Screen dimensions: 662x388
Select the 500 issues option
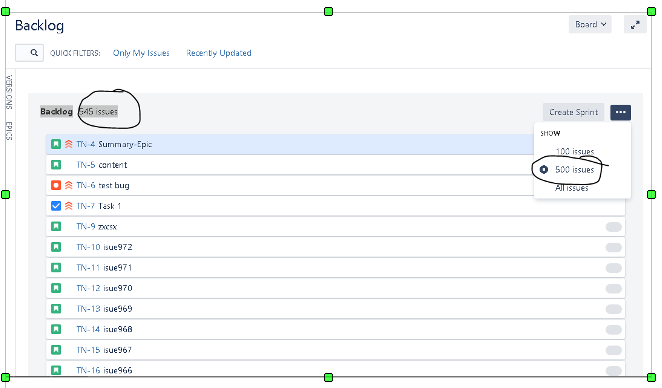(575, 170)
